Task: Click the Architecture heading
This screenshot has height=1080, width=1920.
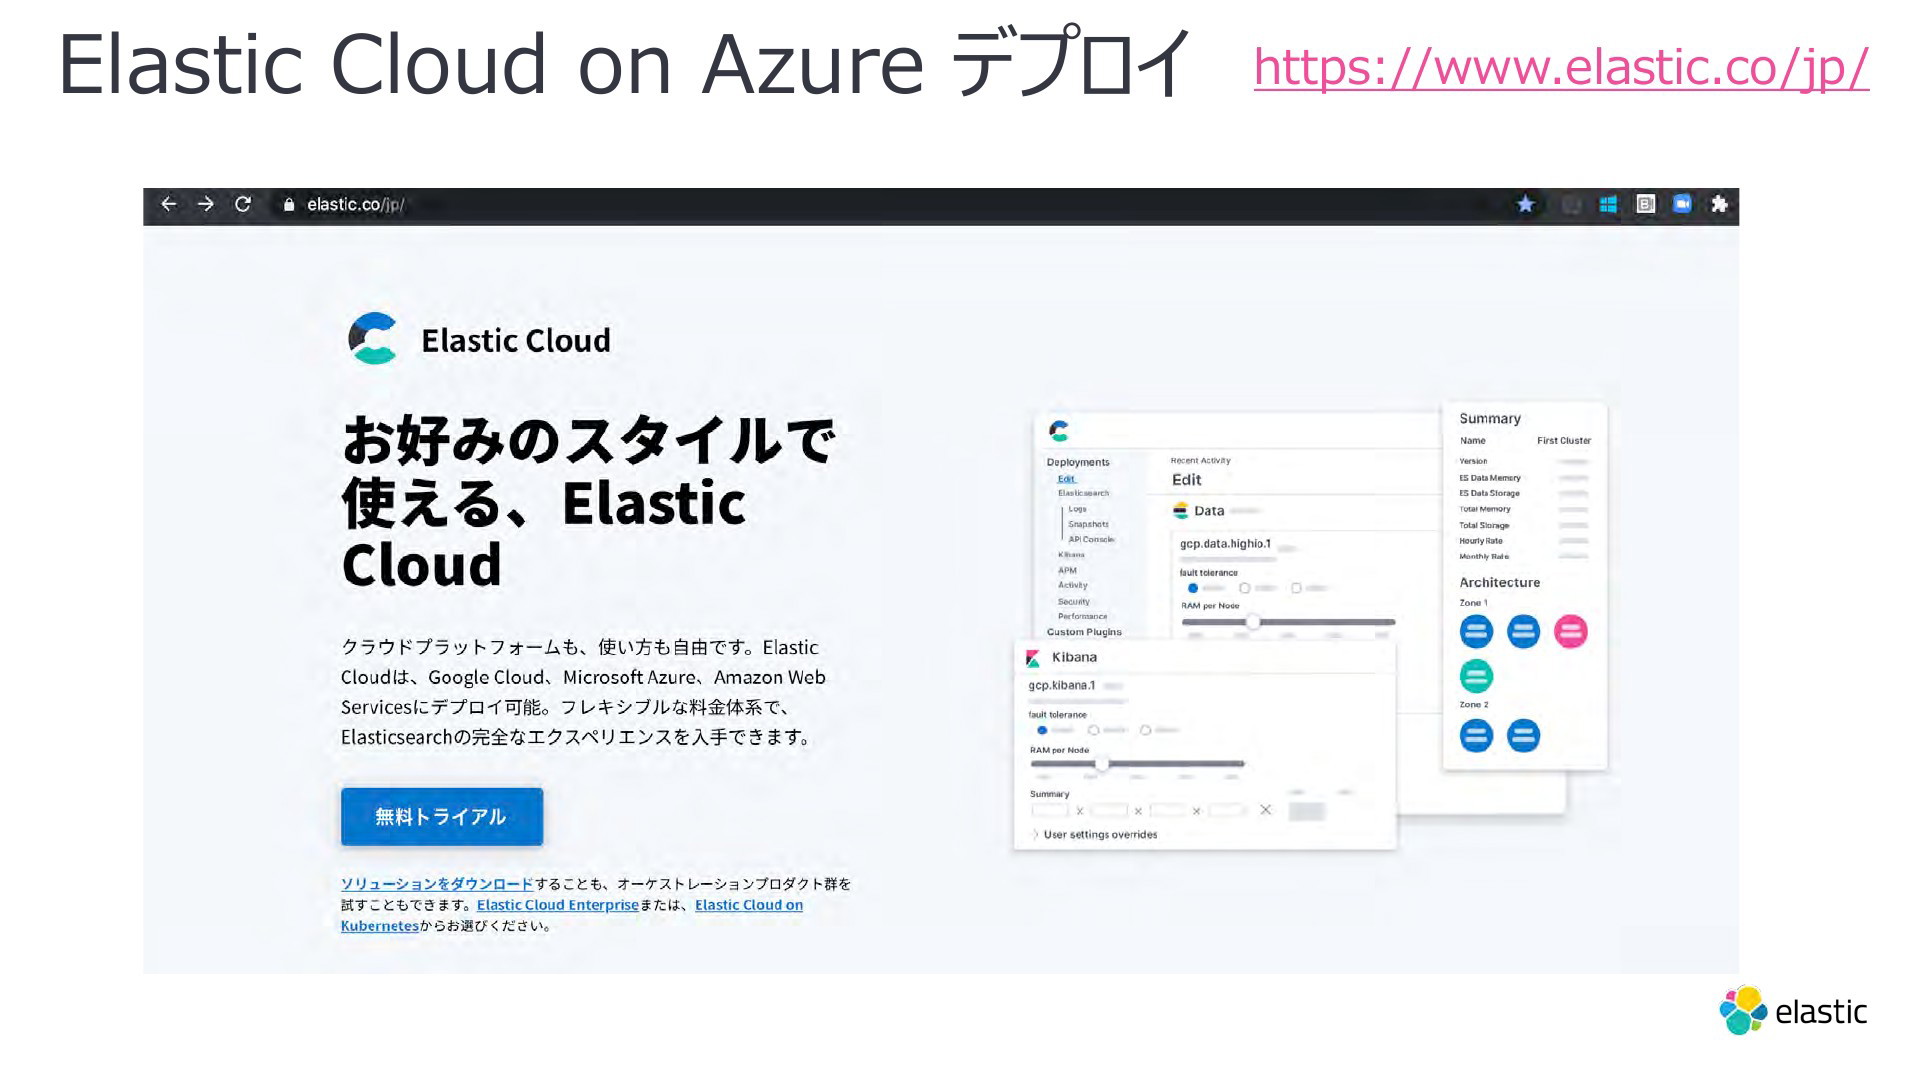Action: pyautogui.click(x=1499, y=583)
